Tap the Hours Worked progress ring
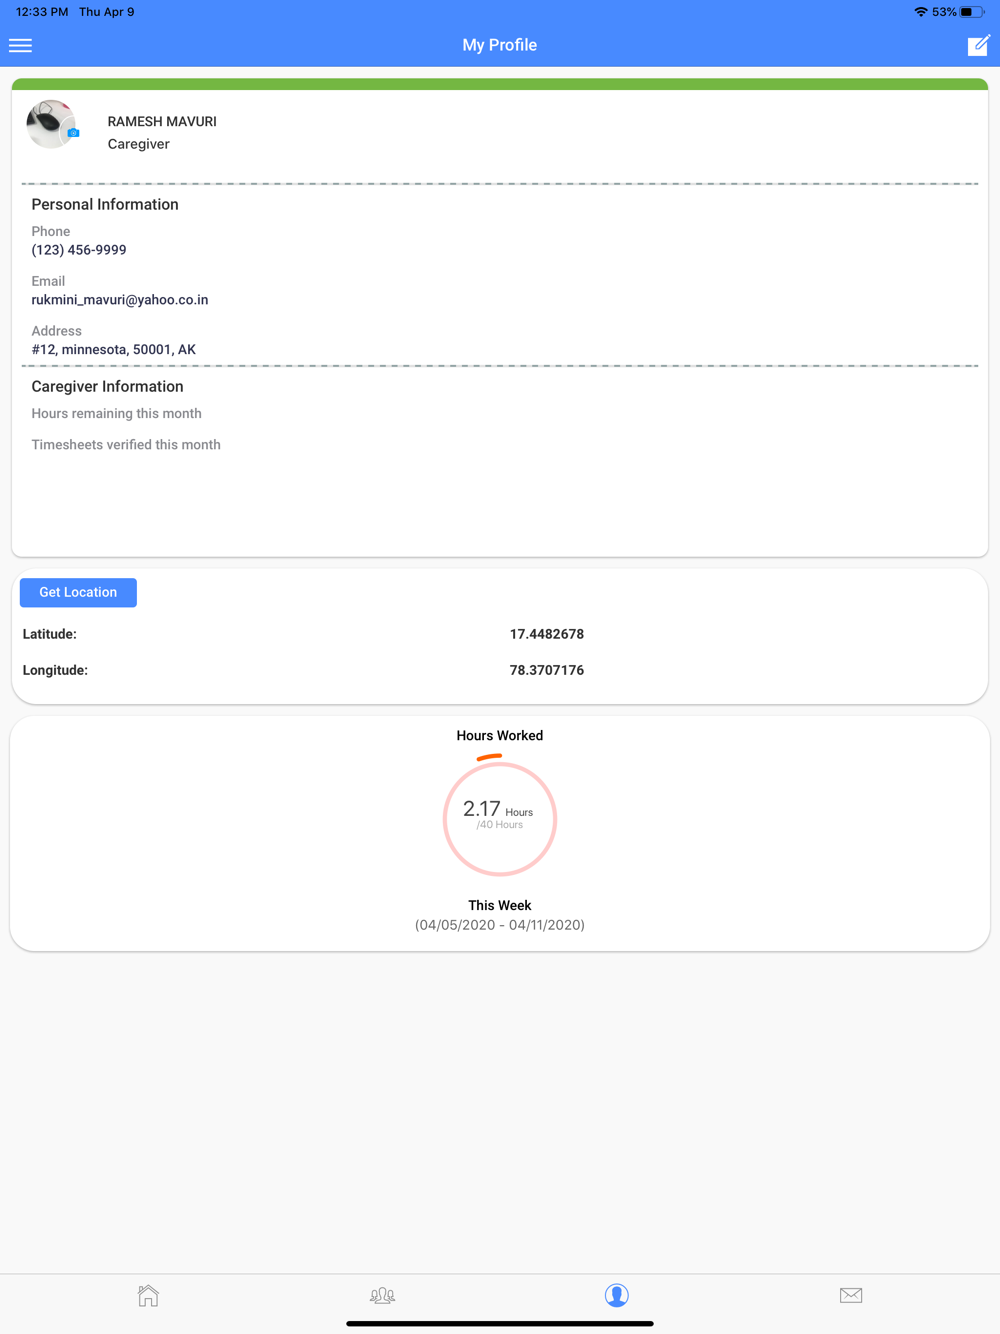1000x1334 pixels. coord(500,818)
